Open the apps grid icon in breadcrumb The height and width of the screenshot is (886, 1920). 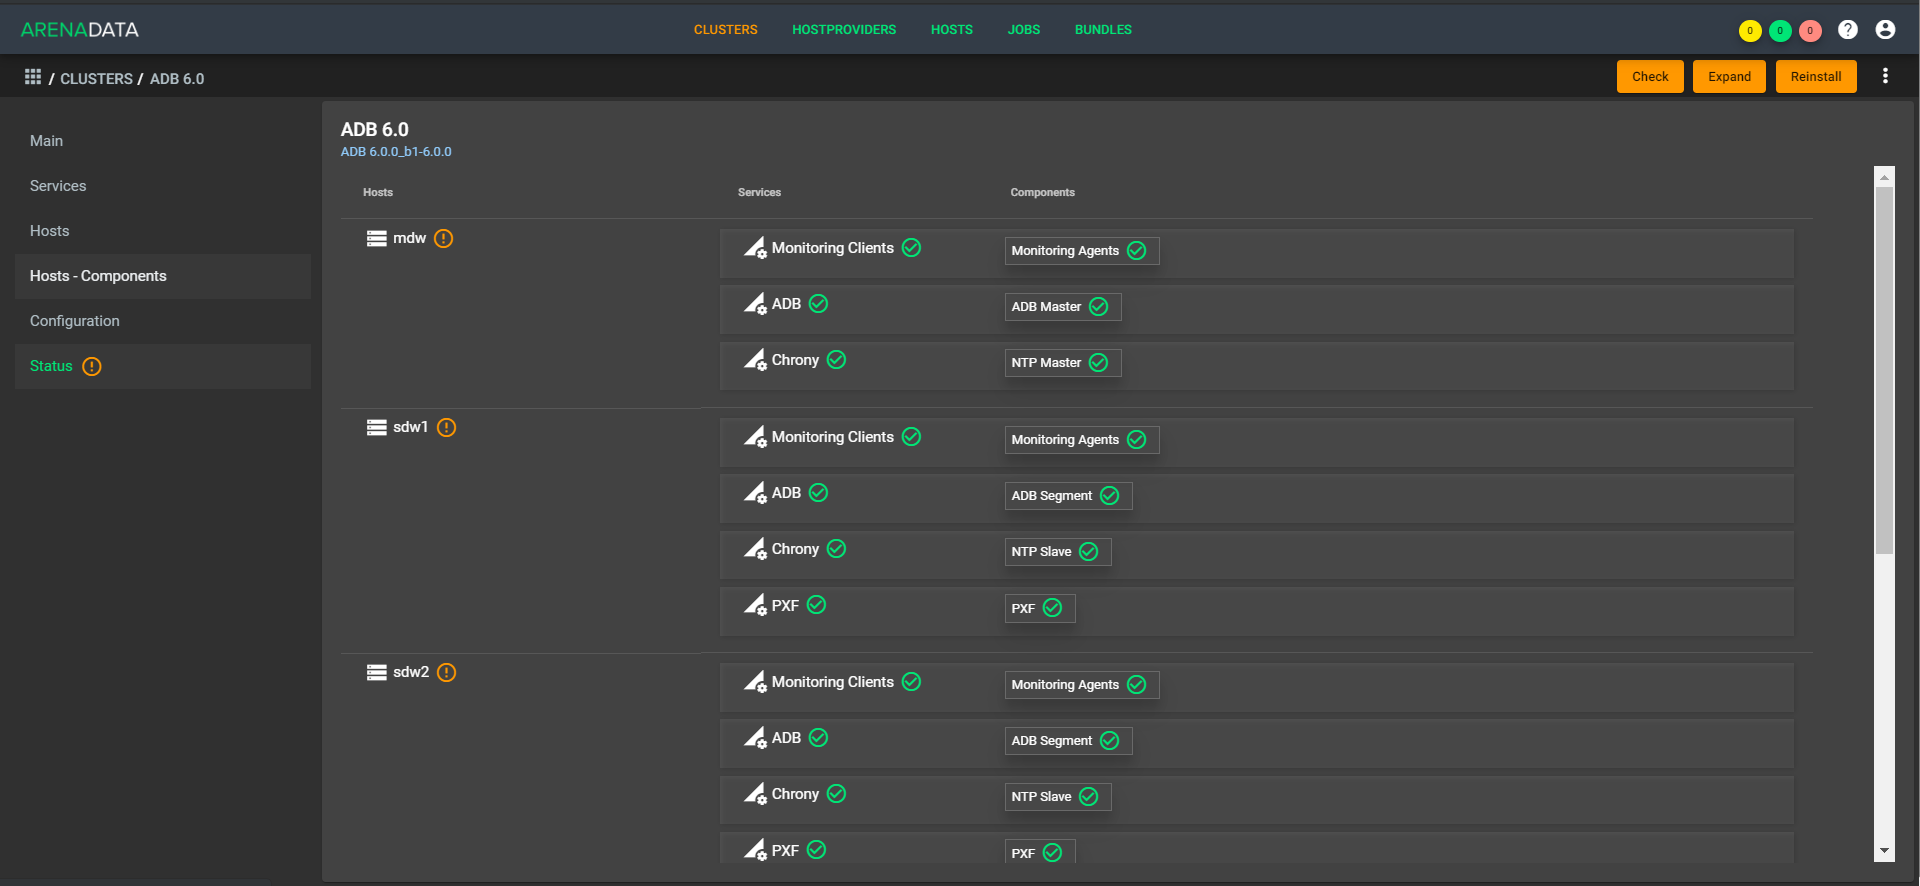coord(33,77)
